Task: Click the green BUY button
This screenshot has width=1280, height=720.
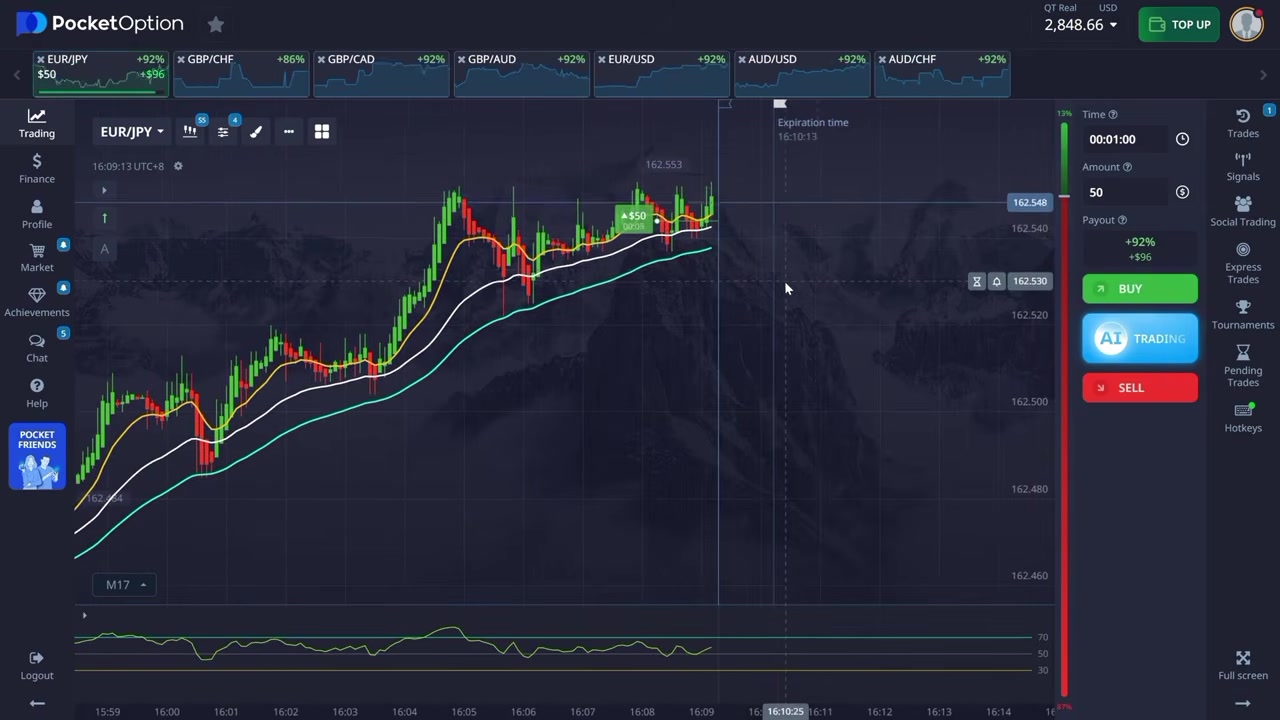Action: [1140, 289]
